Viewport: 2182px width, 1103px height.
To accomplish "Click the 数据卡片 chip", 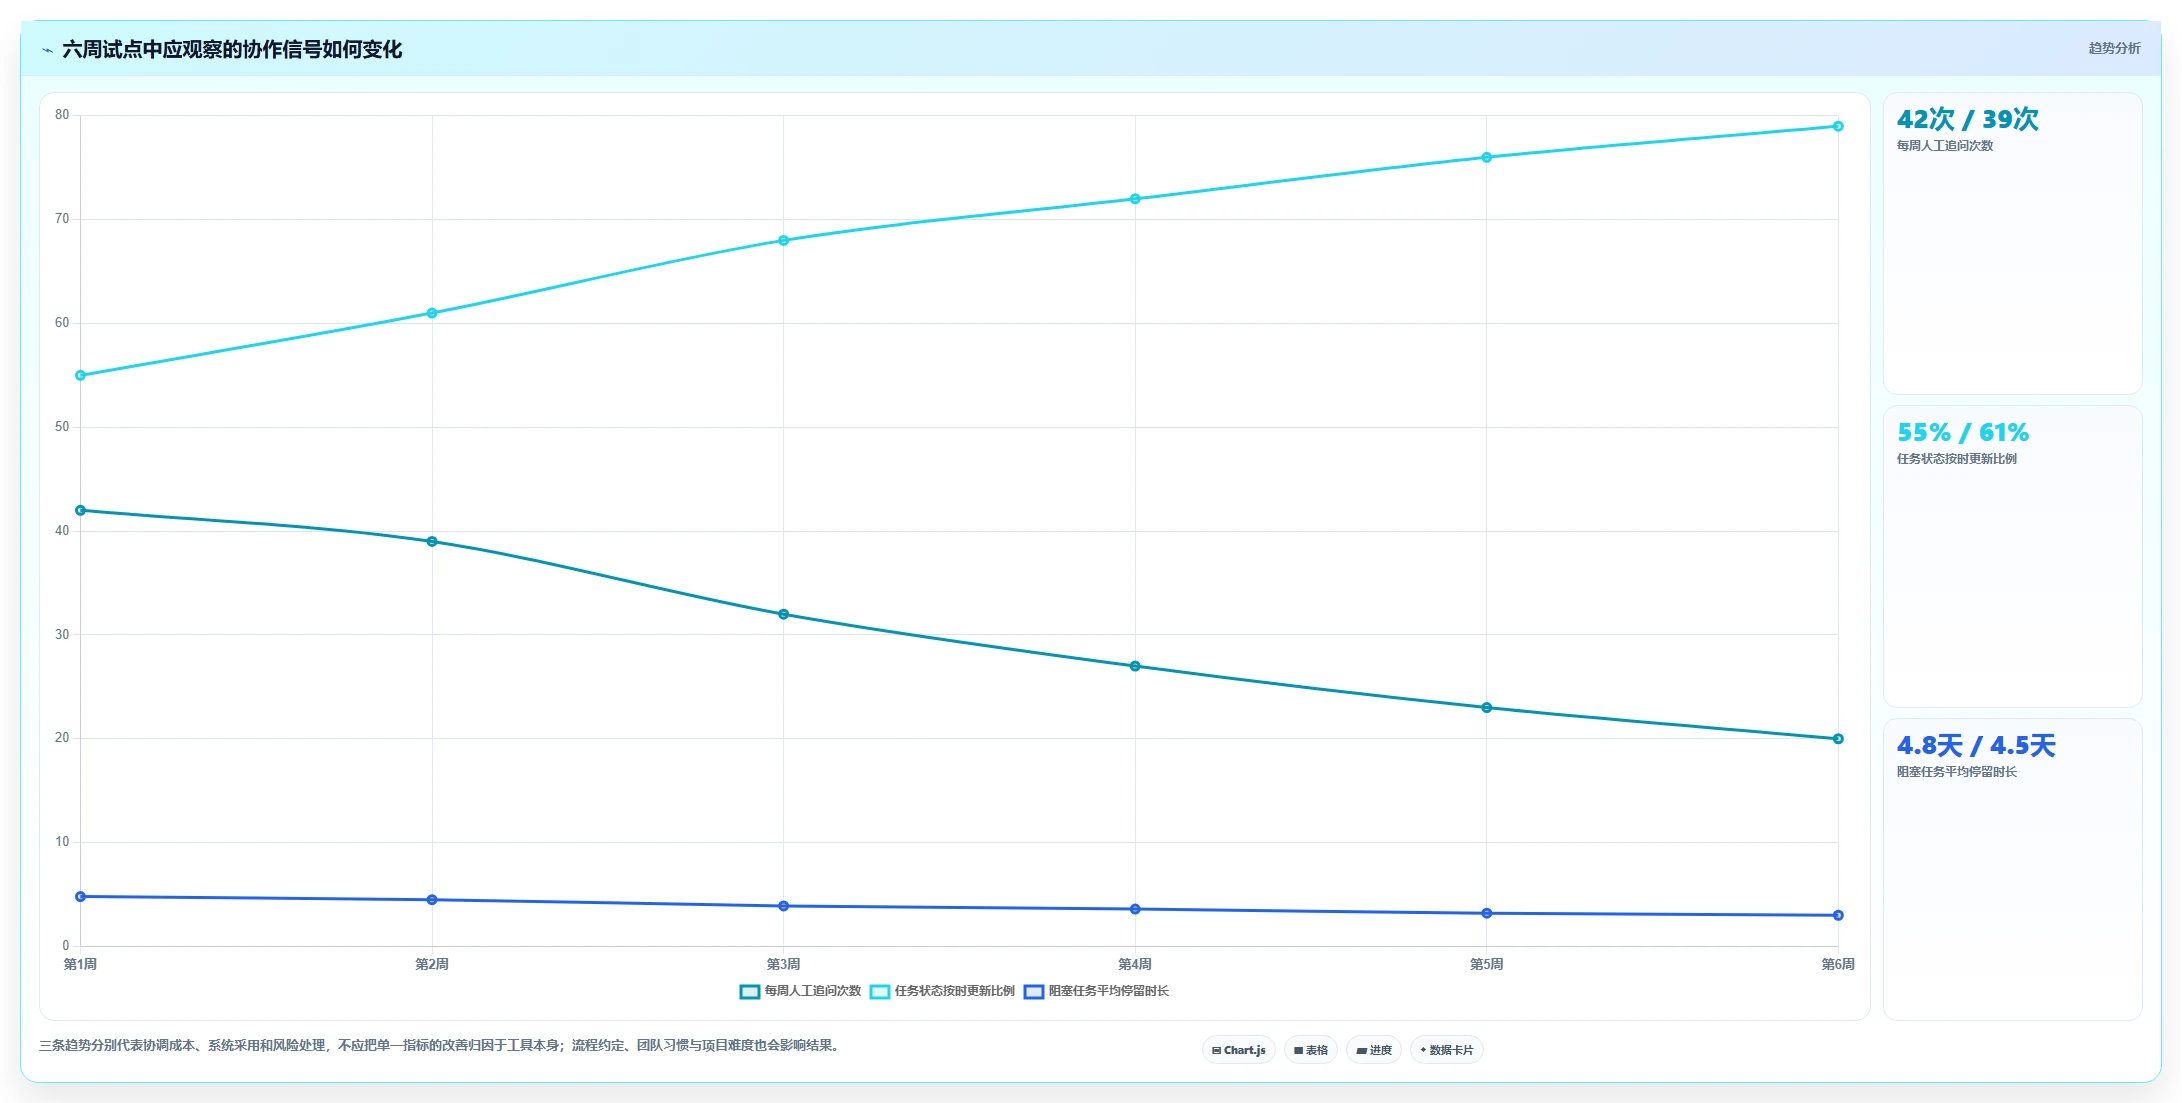I will (x=1446, y=1050).
